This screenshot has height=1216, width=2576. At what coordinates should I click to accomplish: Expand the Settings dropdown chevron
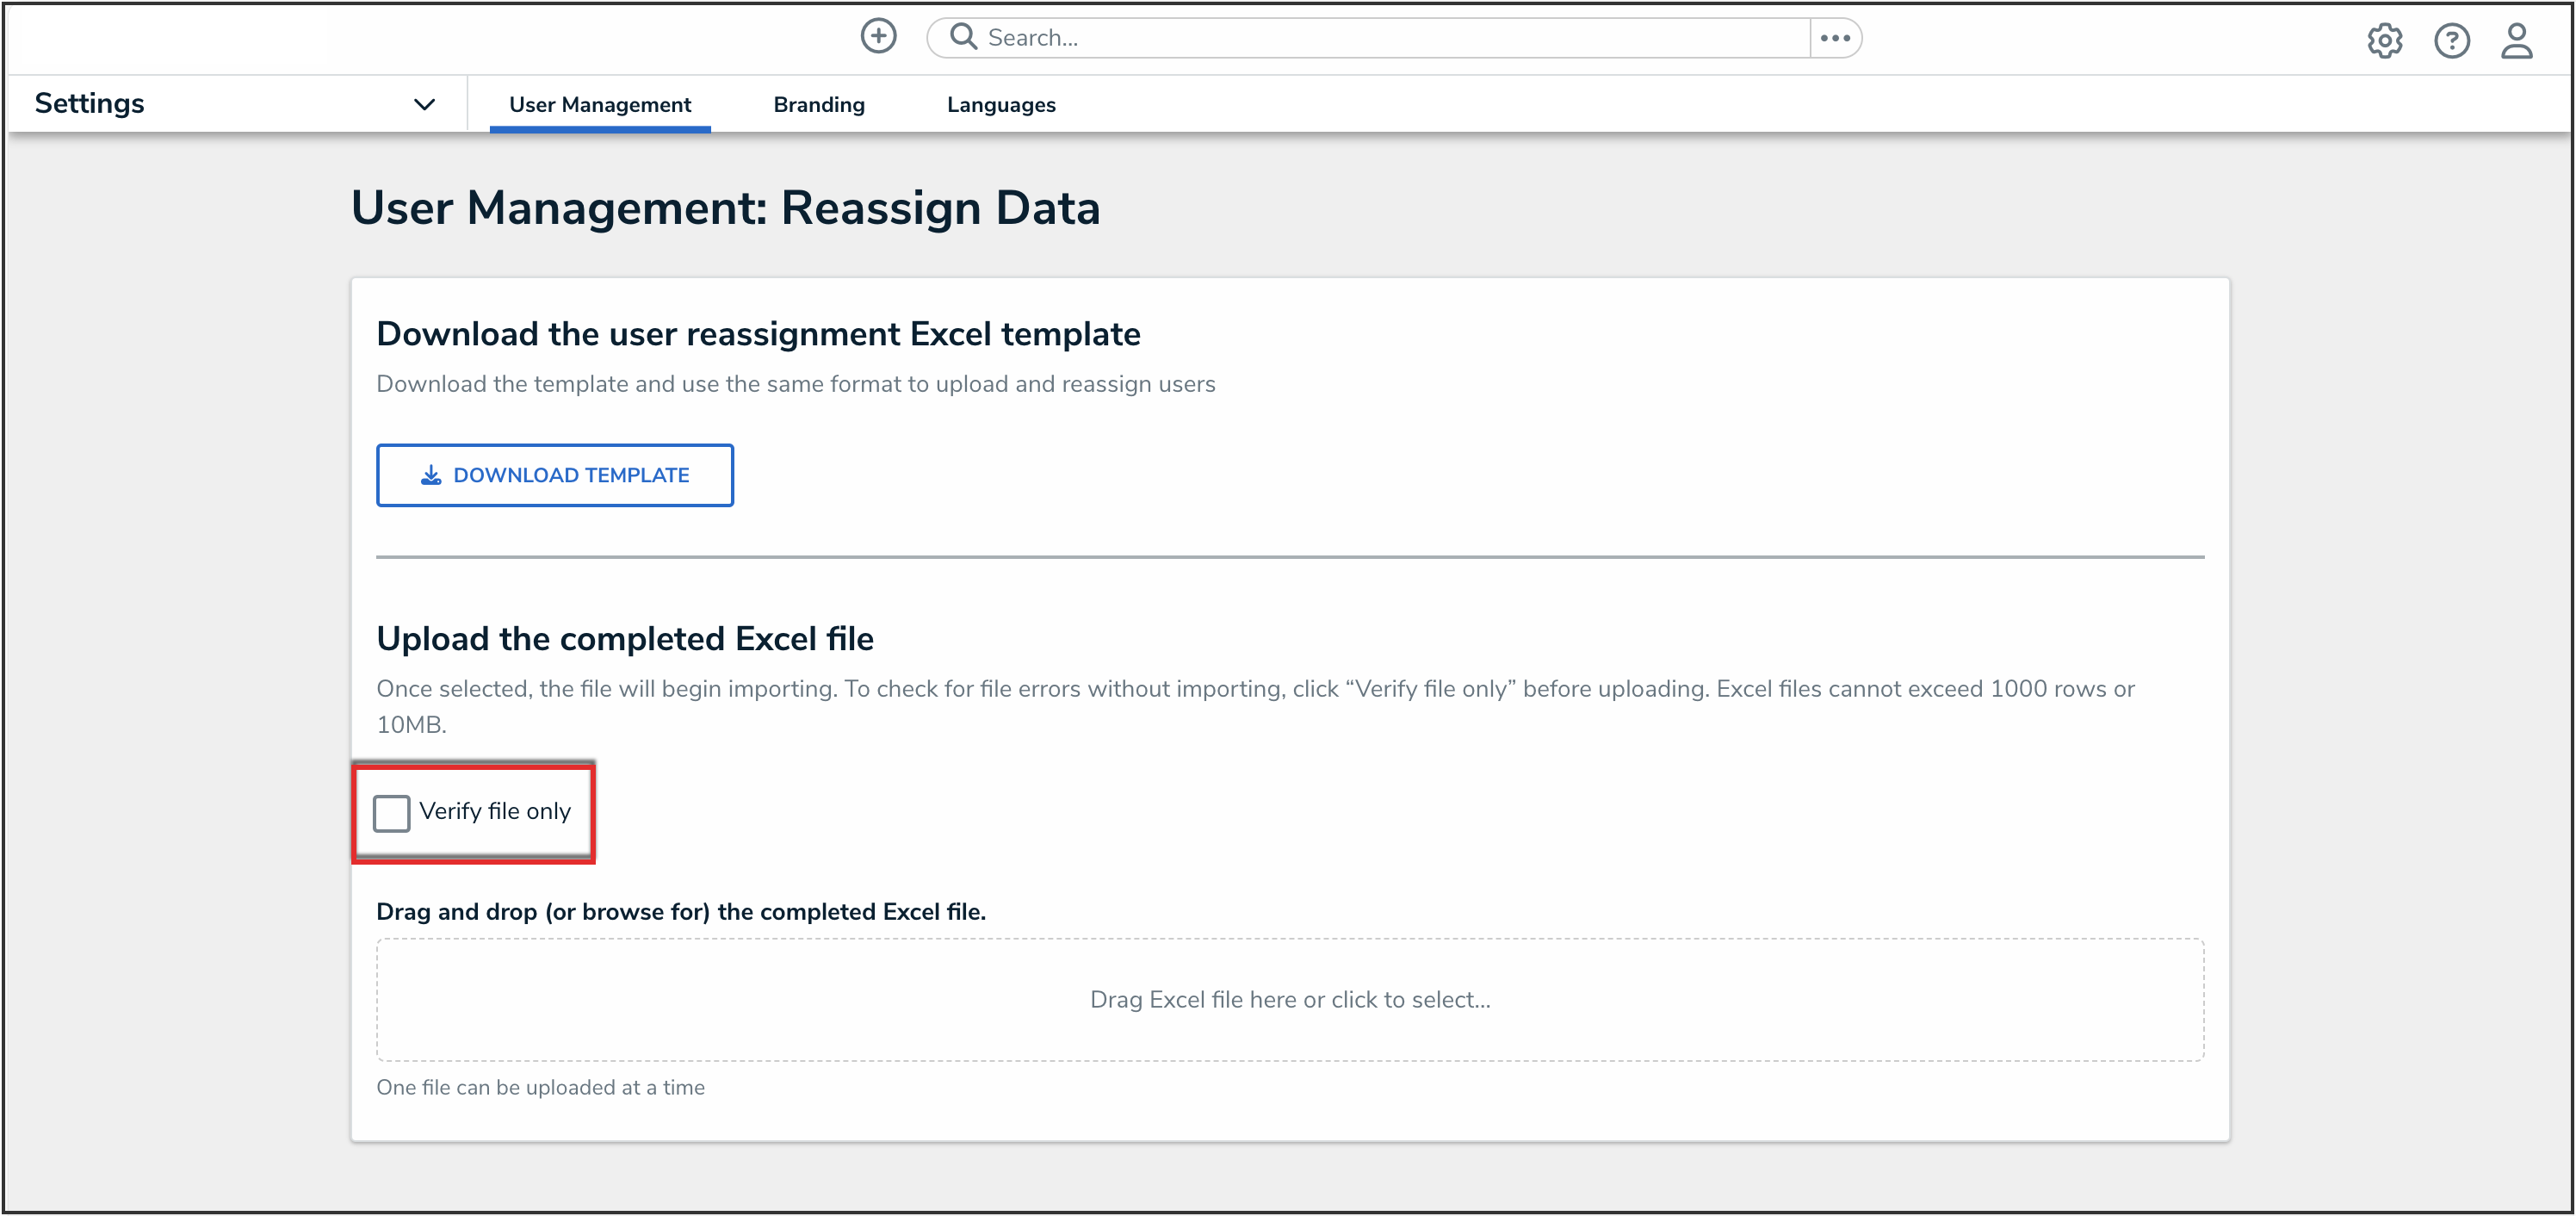pyautogui.click(x=424, y=104)
